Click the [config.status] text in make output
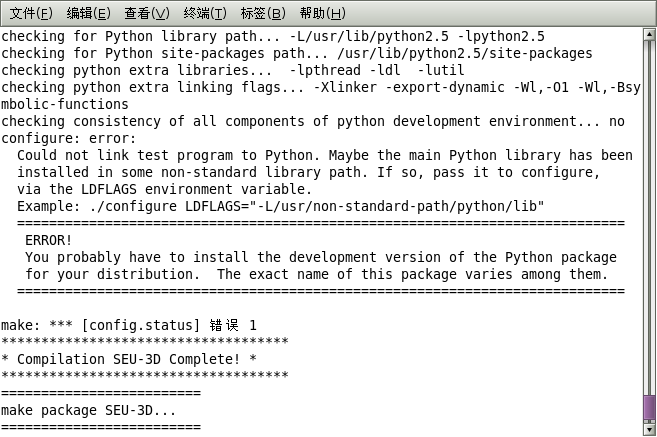This screenshot has width=657, height=437. (x=141, y=326)
